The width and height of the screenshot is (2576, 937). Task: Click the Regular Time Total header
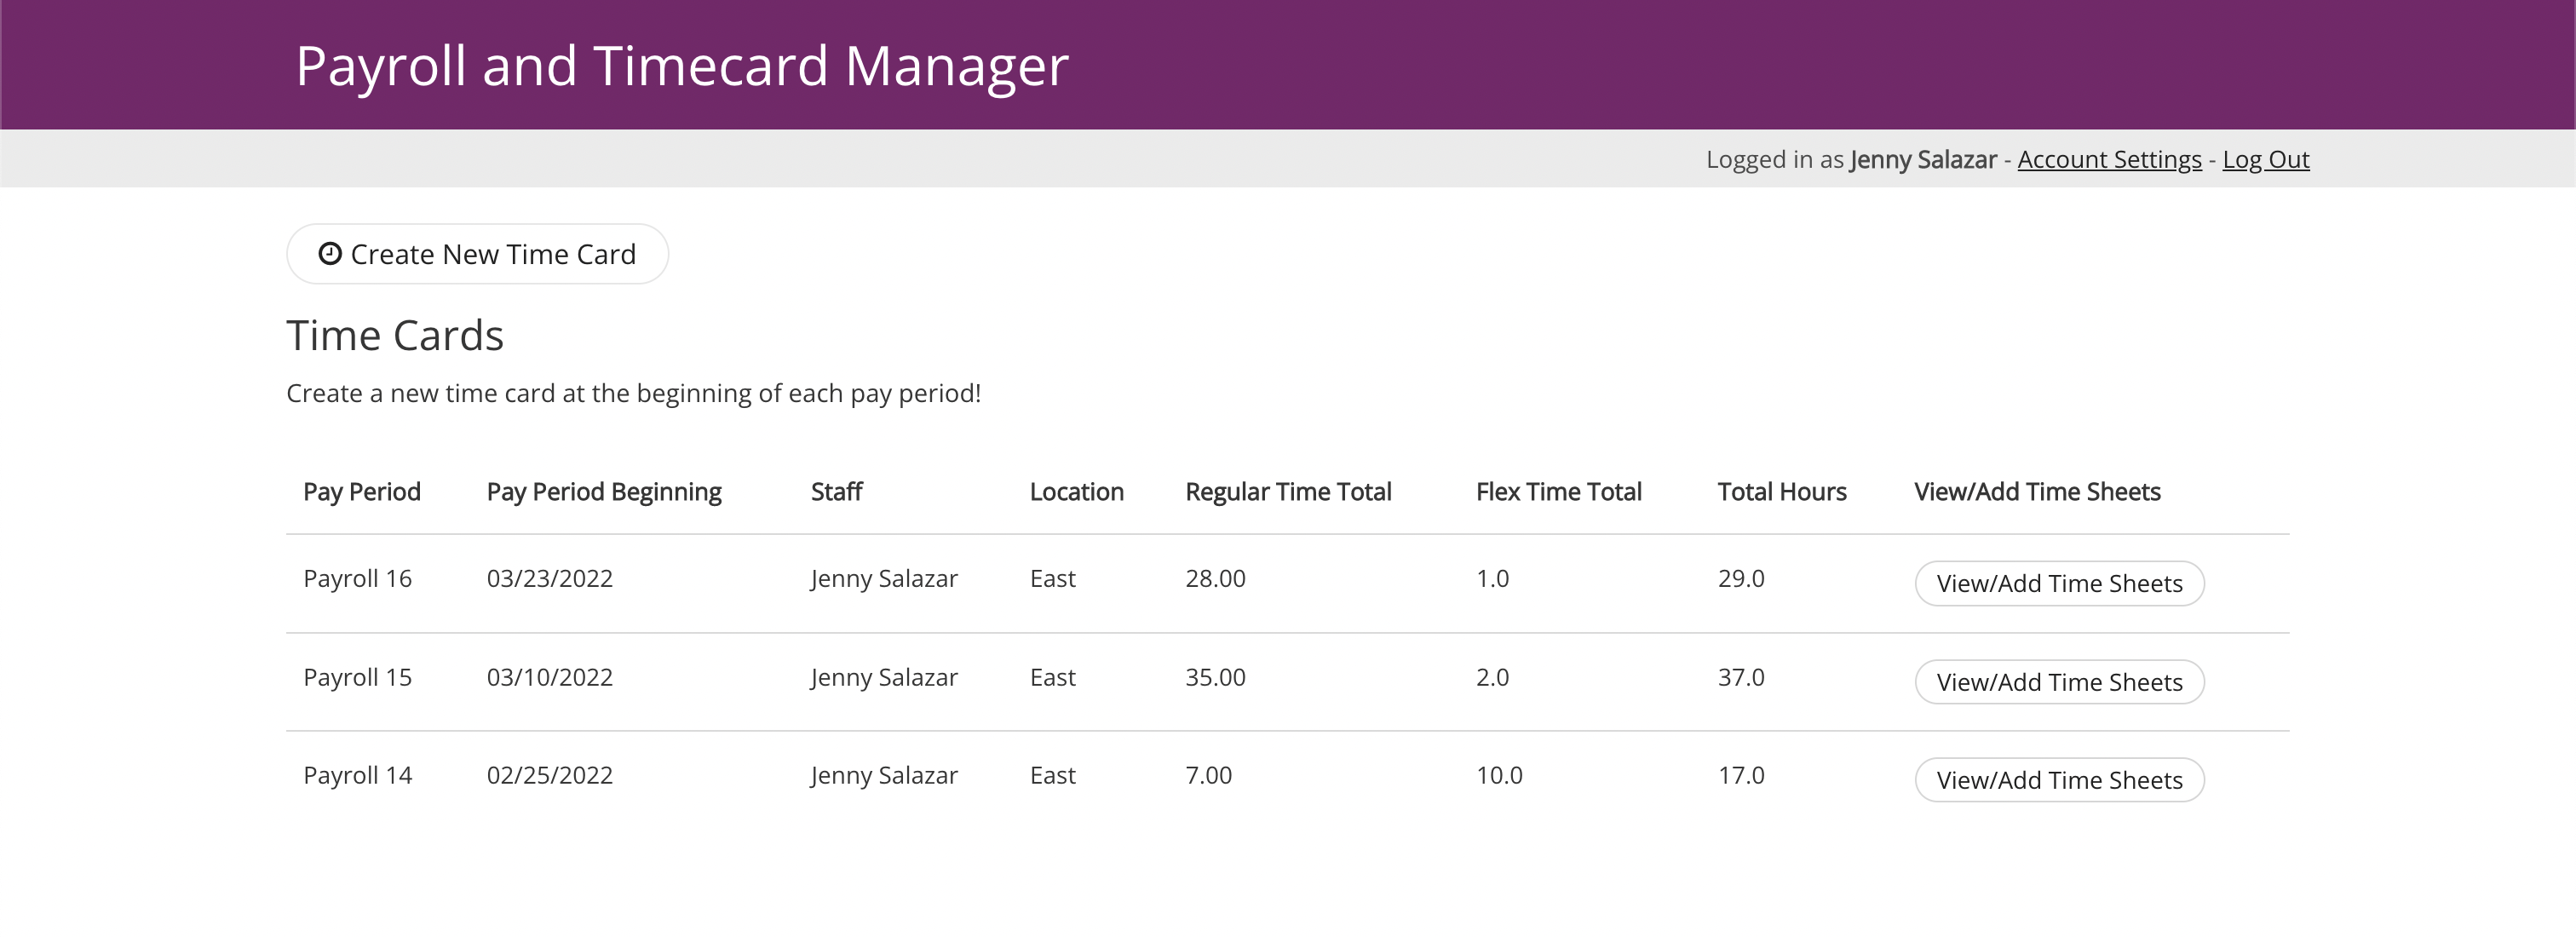pos(1287,492)
